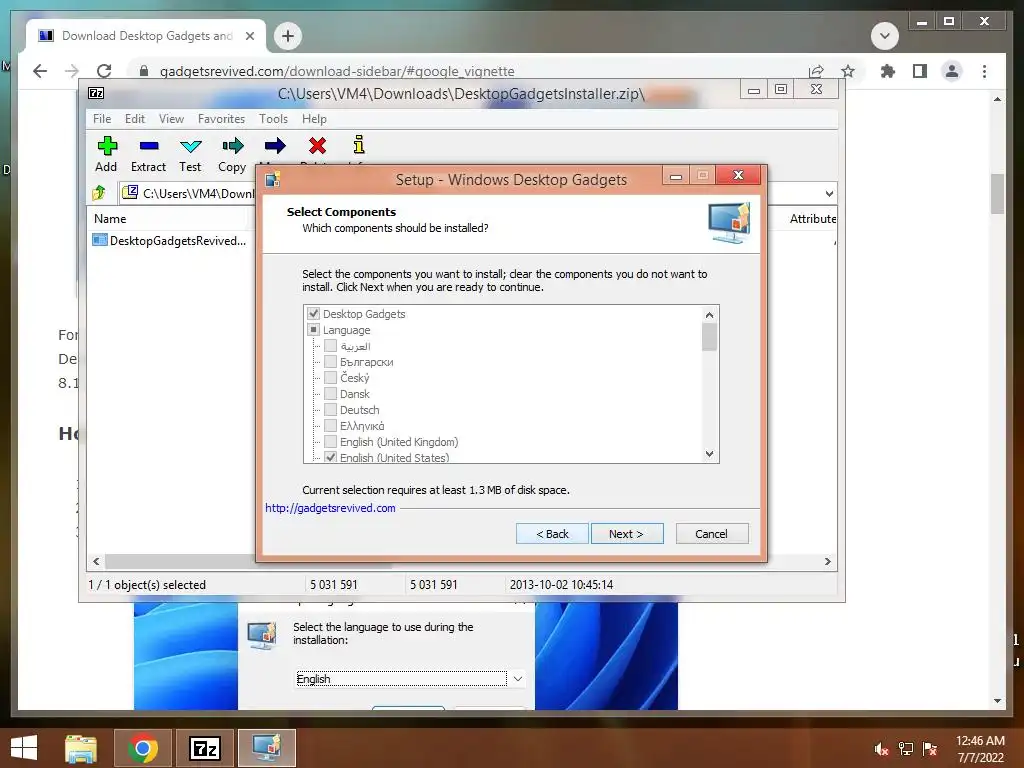The height and width of the screenshot is (768, 1024).
Task: Click Next in Setup wizard
Action: [x=627, y=534]
